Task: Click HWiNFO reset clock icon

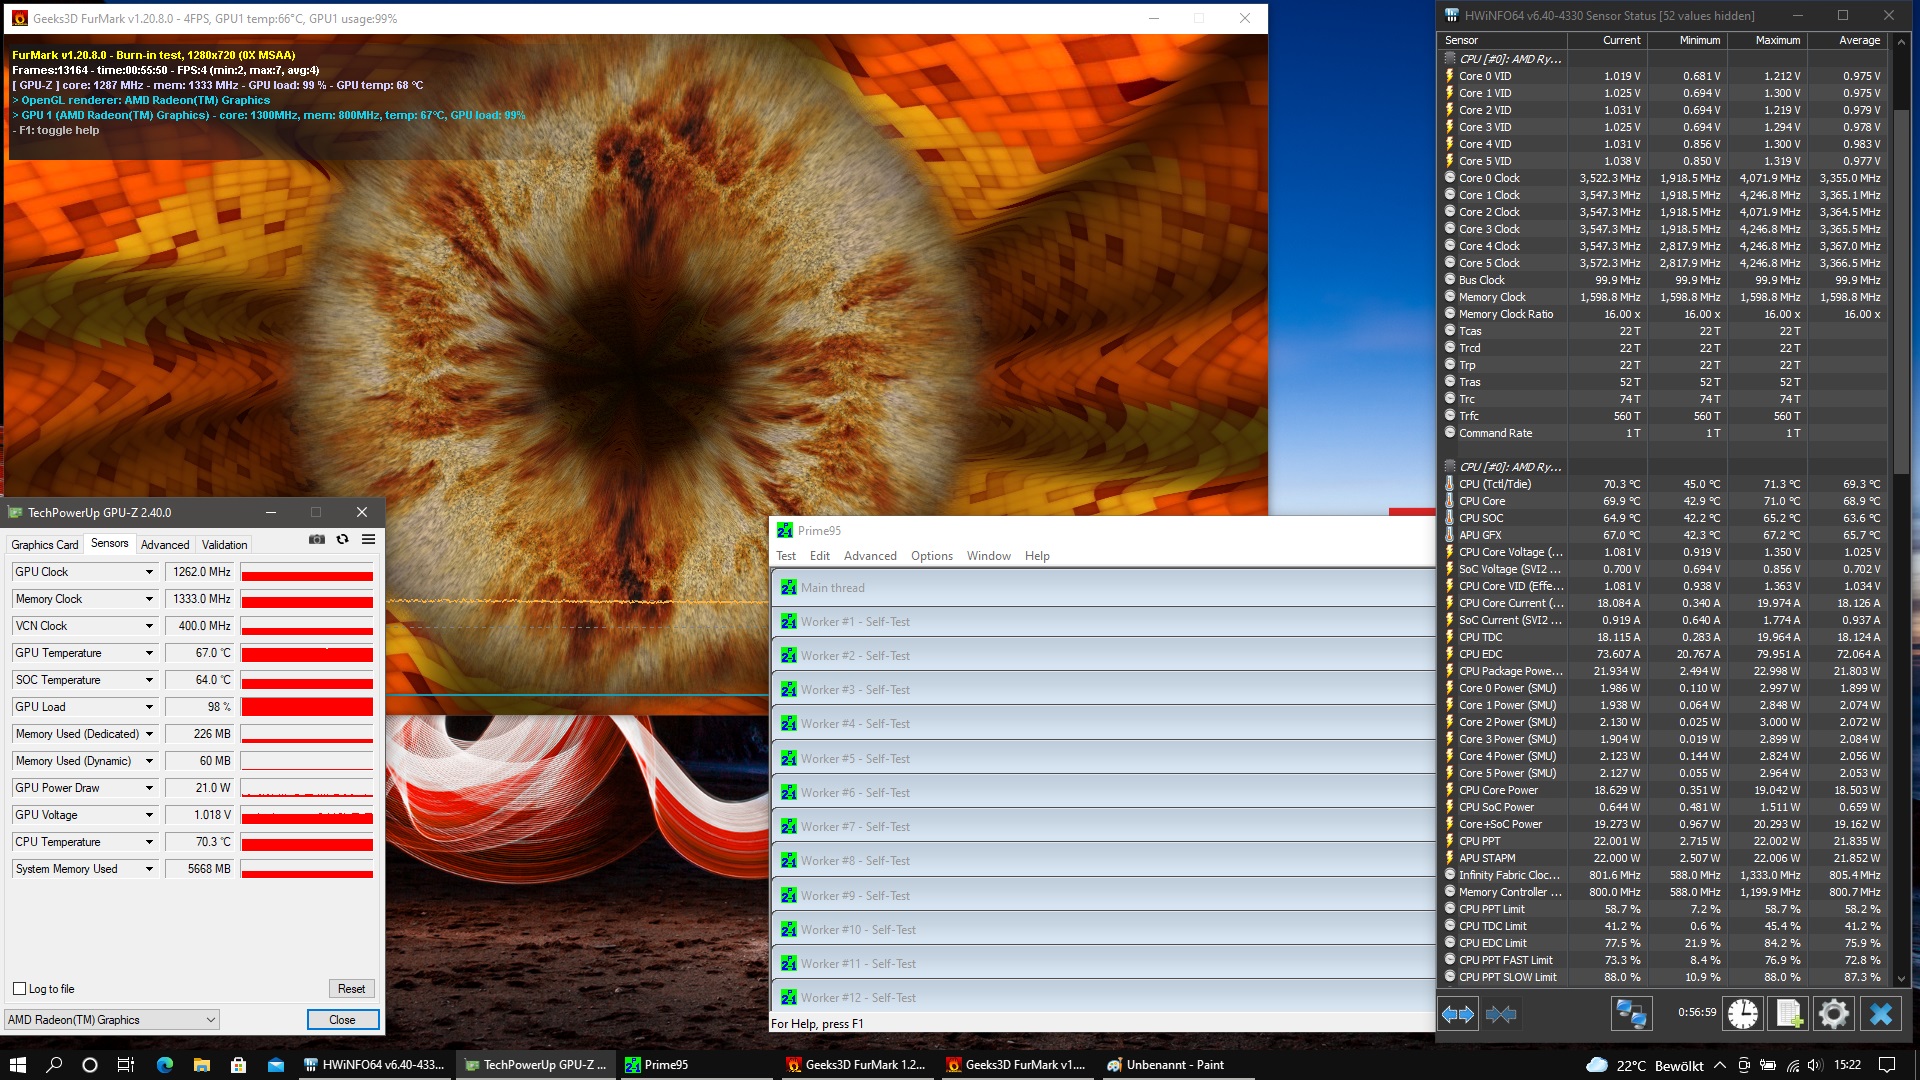Action: point(1743,1014)
